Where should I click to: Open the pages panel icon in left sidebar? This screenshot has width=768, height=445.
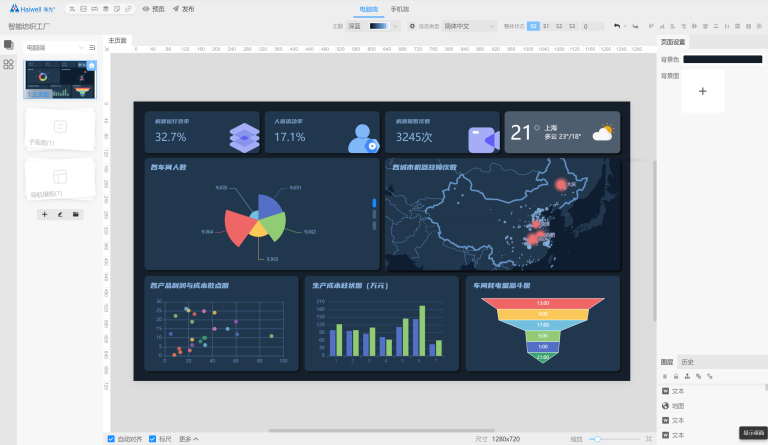8,46
